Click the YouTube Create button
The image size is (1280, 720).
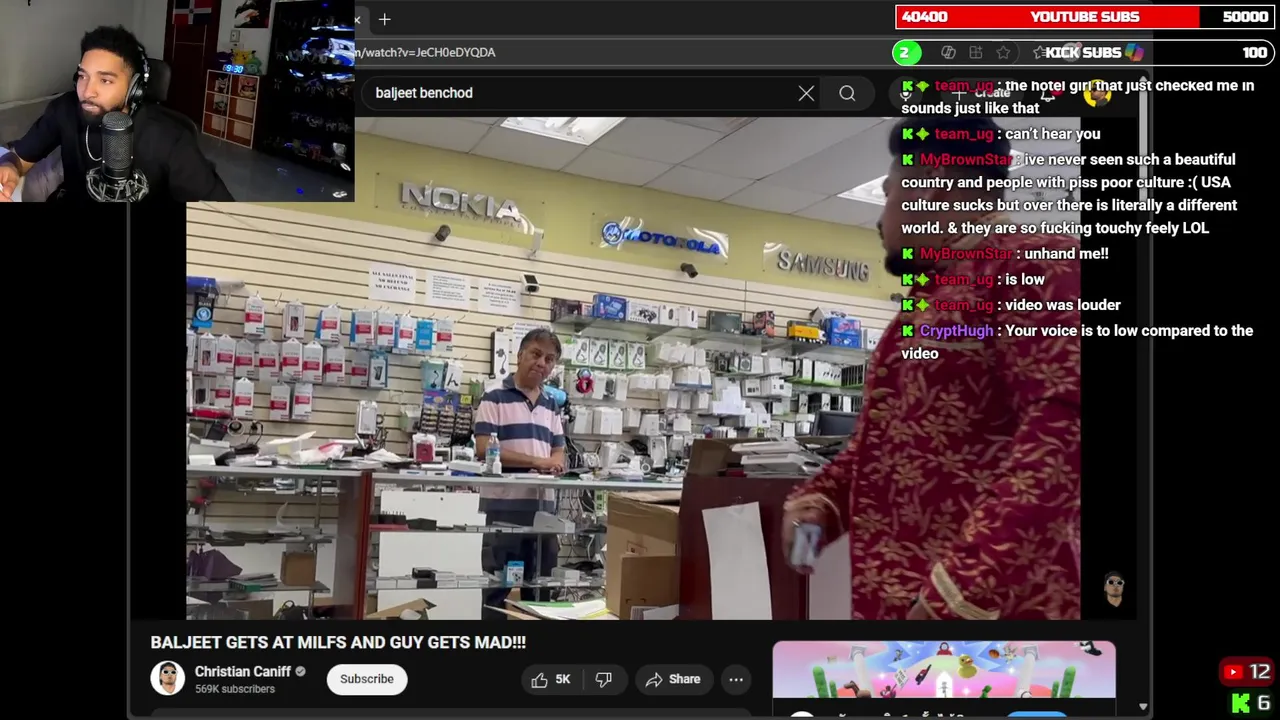(982, 93)
